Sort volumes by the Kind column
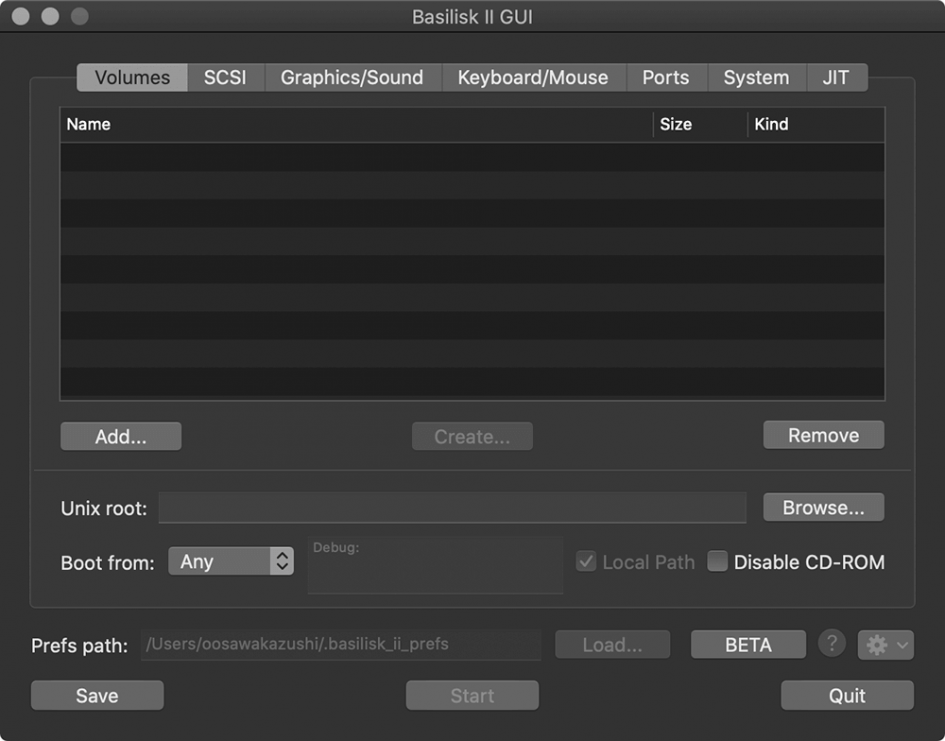The height and width of the screenshot is (741, 945). [816, 125]
